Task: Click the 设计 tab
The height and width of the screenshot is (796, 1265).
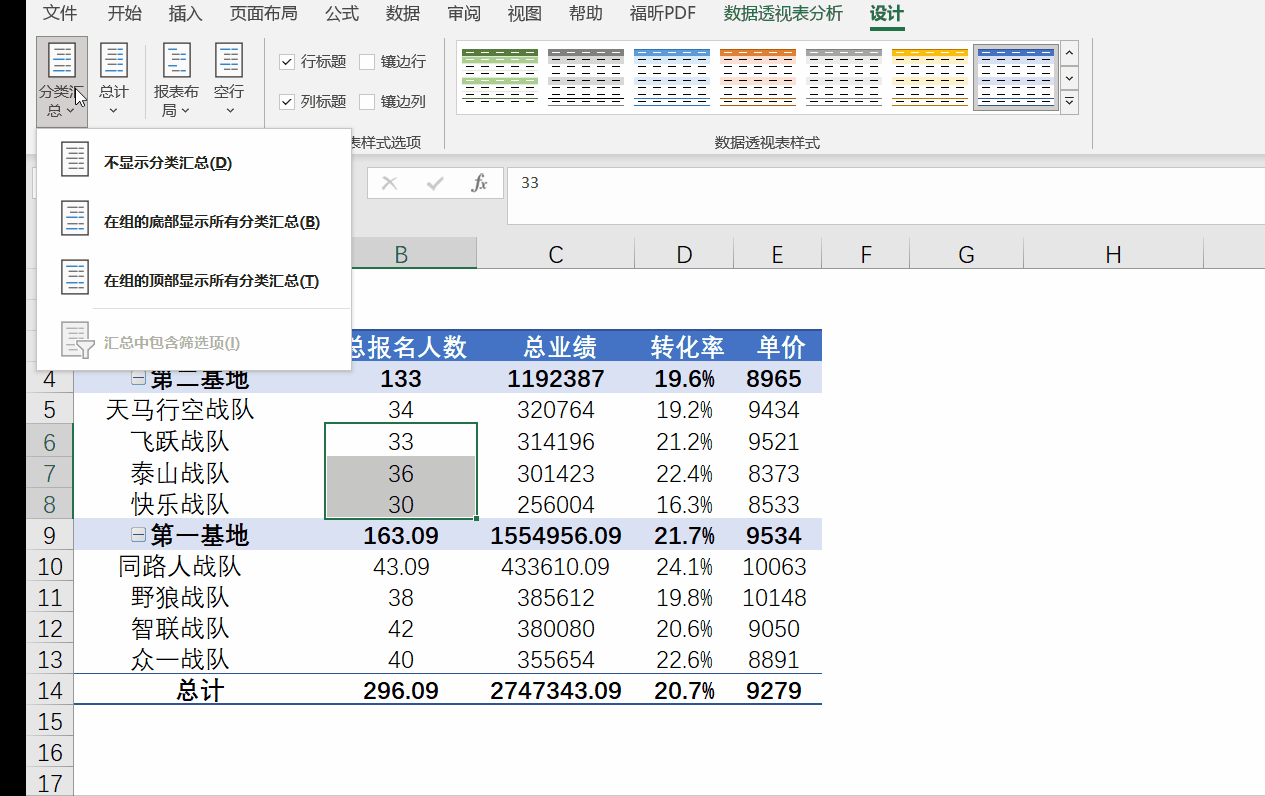Action: (x=886, y=14)
